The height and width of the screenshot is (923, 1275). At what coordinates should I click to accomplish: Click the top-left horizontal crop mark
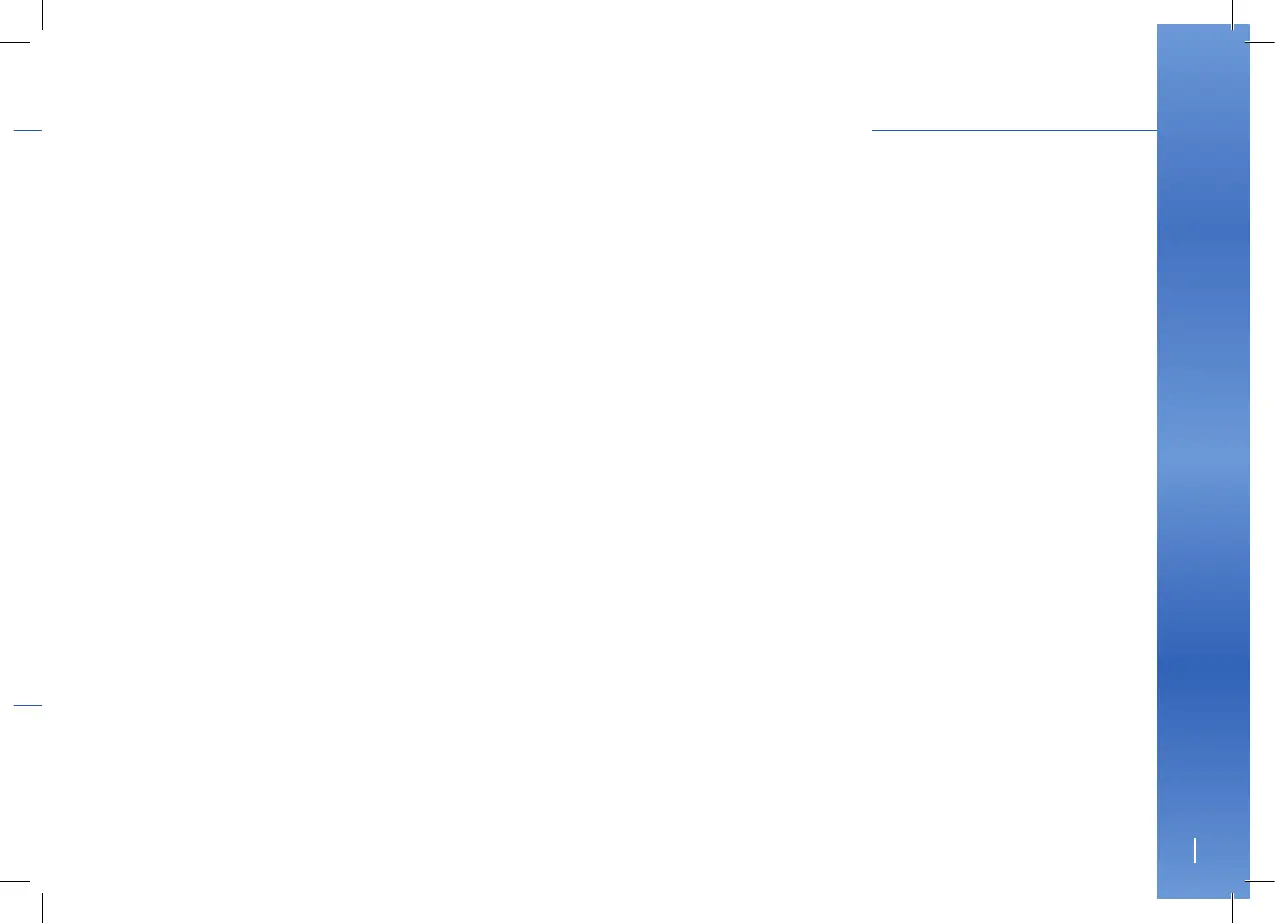click(x=14, y=41)
